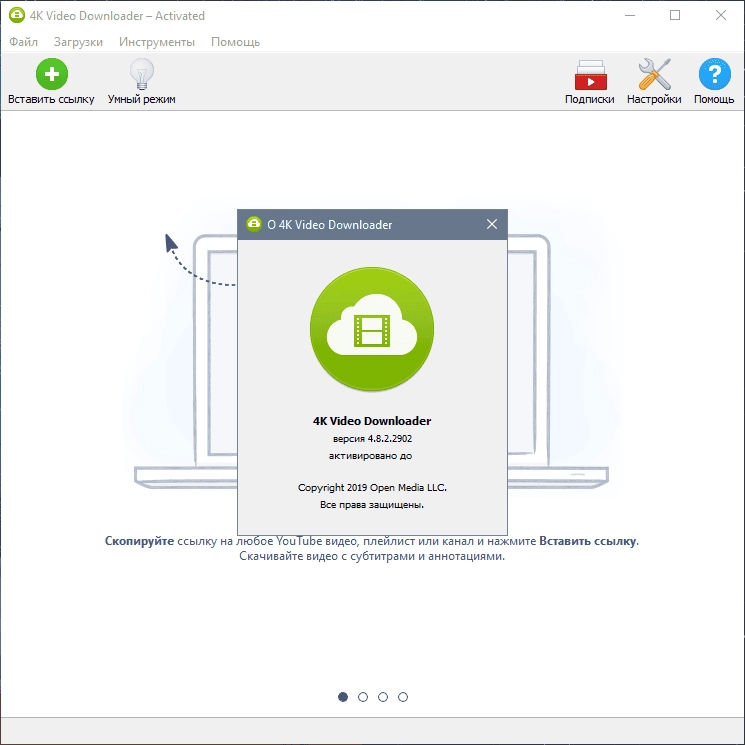
Task: Click the 'Copyright 2019 Open Media LLC.' text
Action: pyautogui.click(x=372, y=487)
